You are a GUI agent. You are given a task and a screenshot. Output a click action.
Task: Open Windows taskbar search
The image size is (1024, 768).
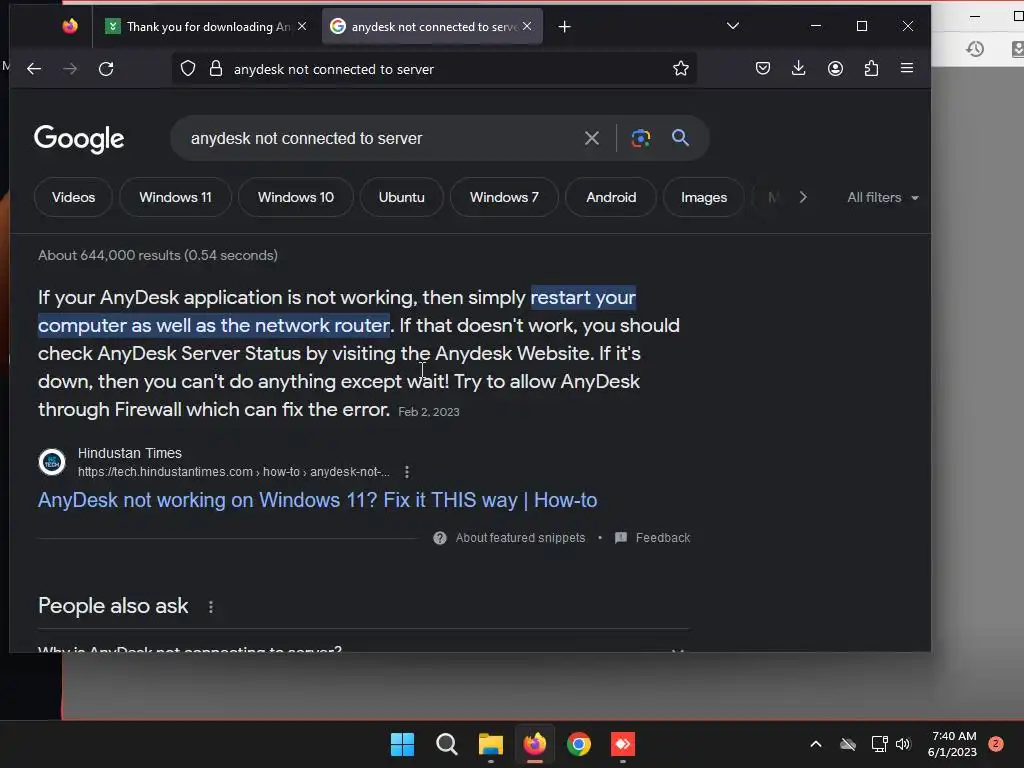point(447,744)
